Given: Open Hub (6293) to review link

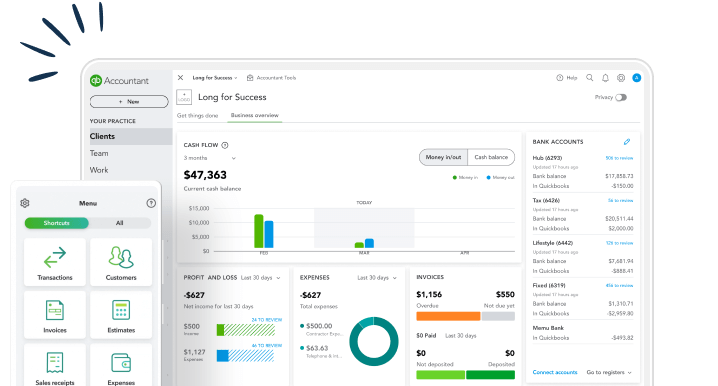Looking at the screenshot, I should click(x=619, y=158).
